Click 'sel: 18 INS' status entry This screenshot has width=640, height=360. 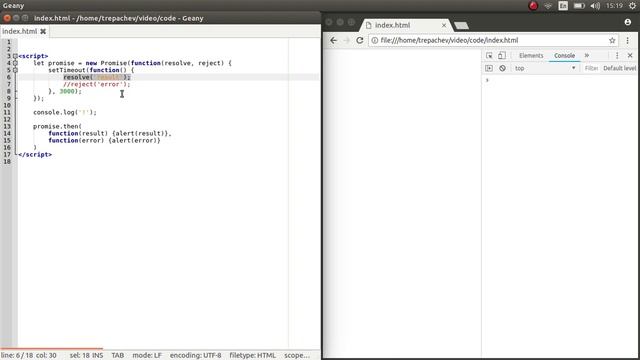coord(86,355)
